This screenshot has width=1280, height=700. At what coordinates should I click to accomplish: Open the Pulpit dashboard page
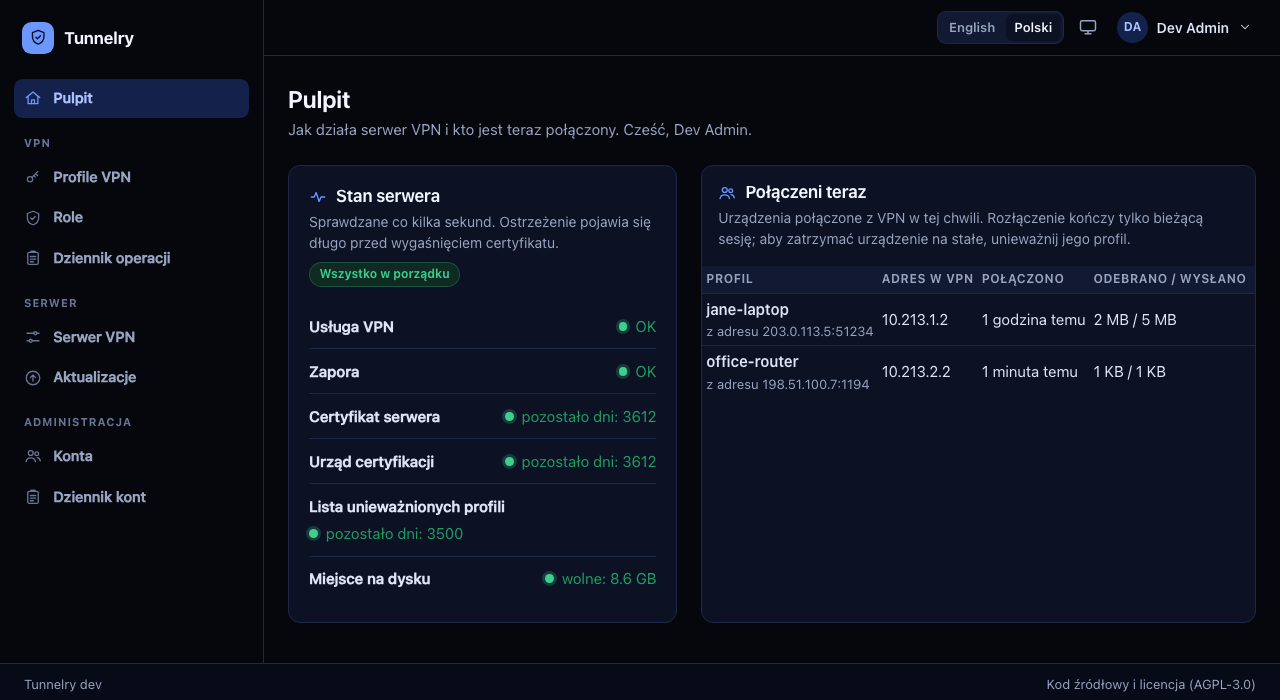click(x=131, y=98)
